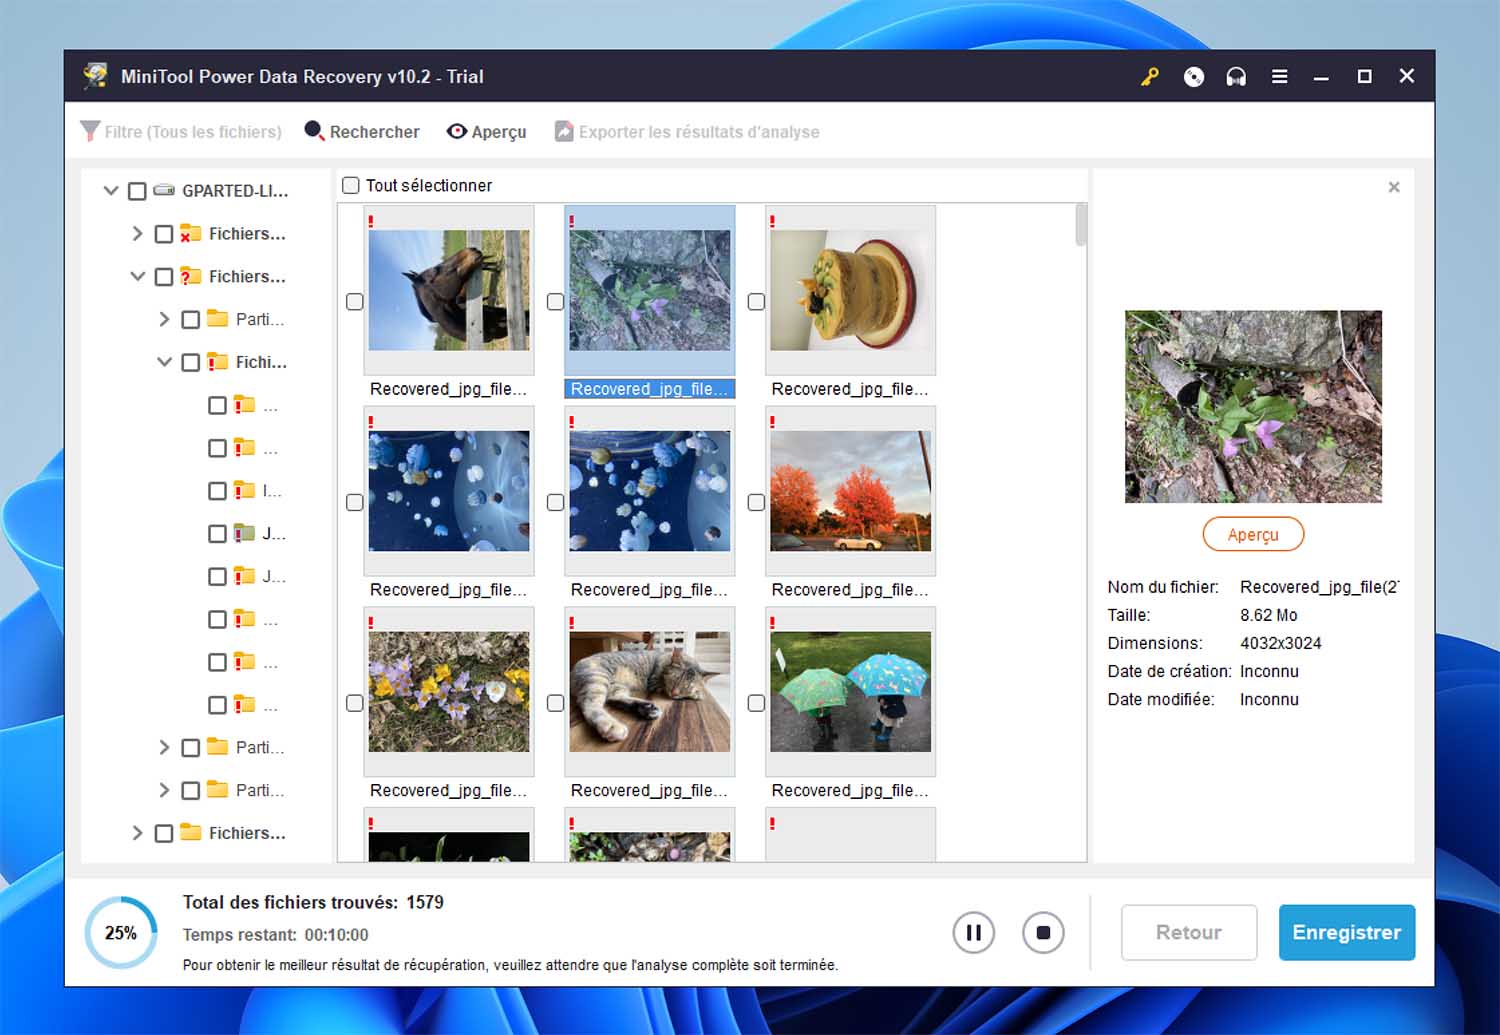This screenshot has height=1035, width=1500.
Task: Click highlighted Recovered_jpg_file label of selected photo
Action: [x=650, y=389]
